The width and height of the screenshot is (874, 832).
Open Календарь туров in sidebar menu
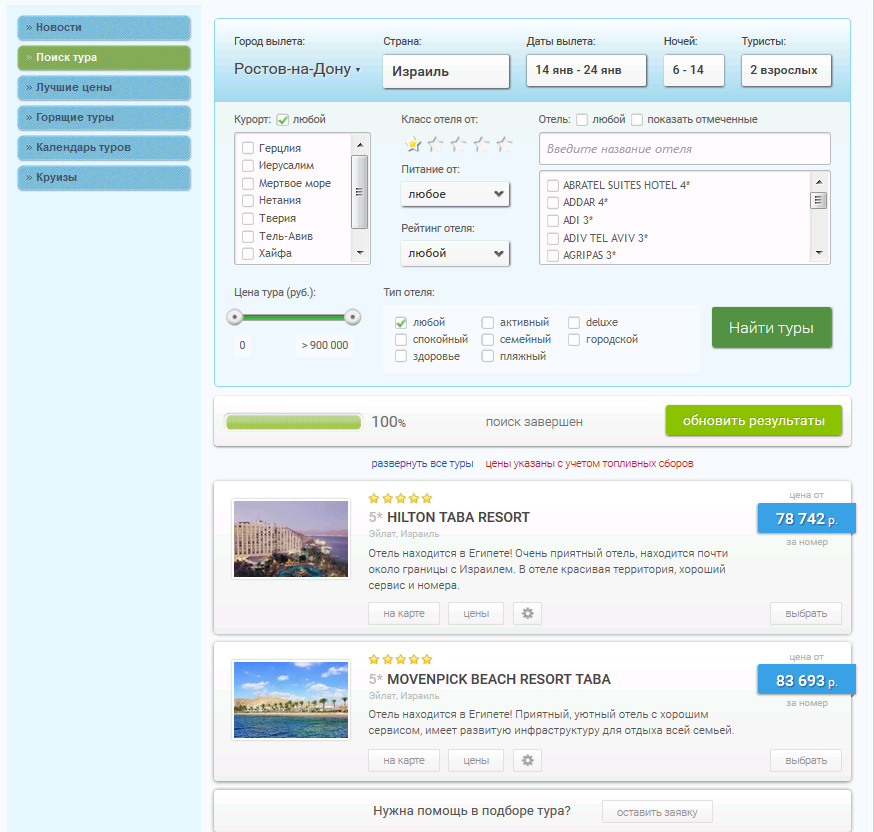pyautogui.click(x=104, y=148)
